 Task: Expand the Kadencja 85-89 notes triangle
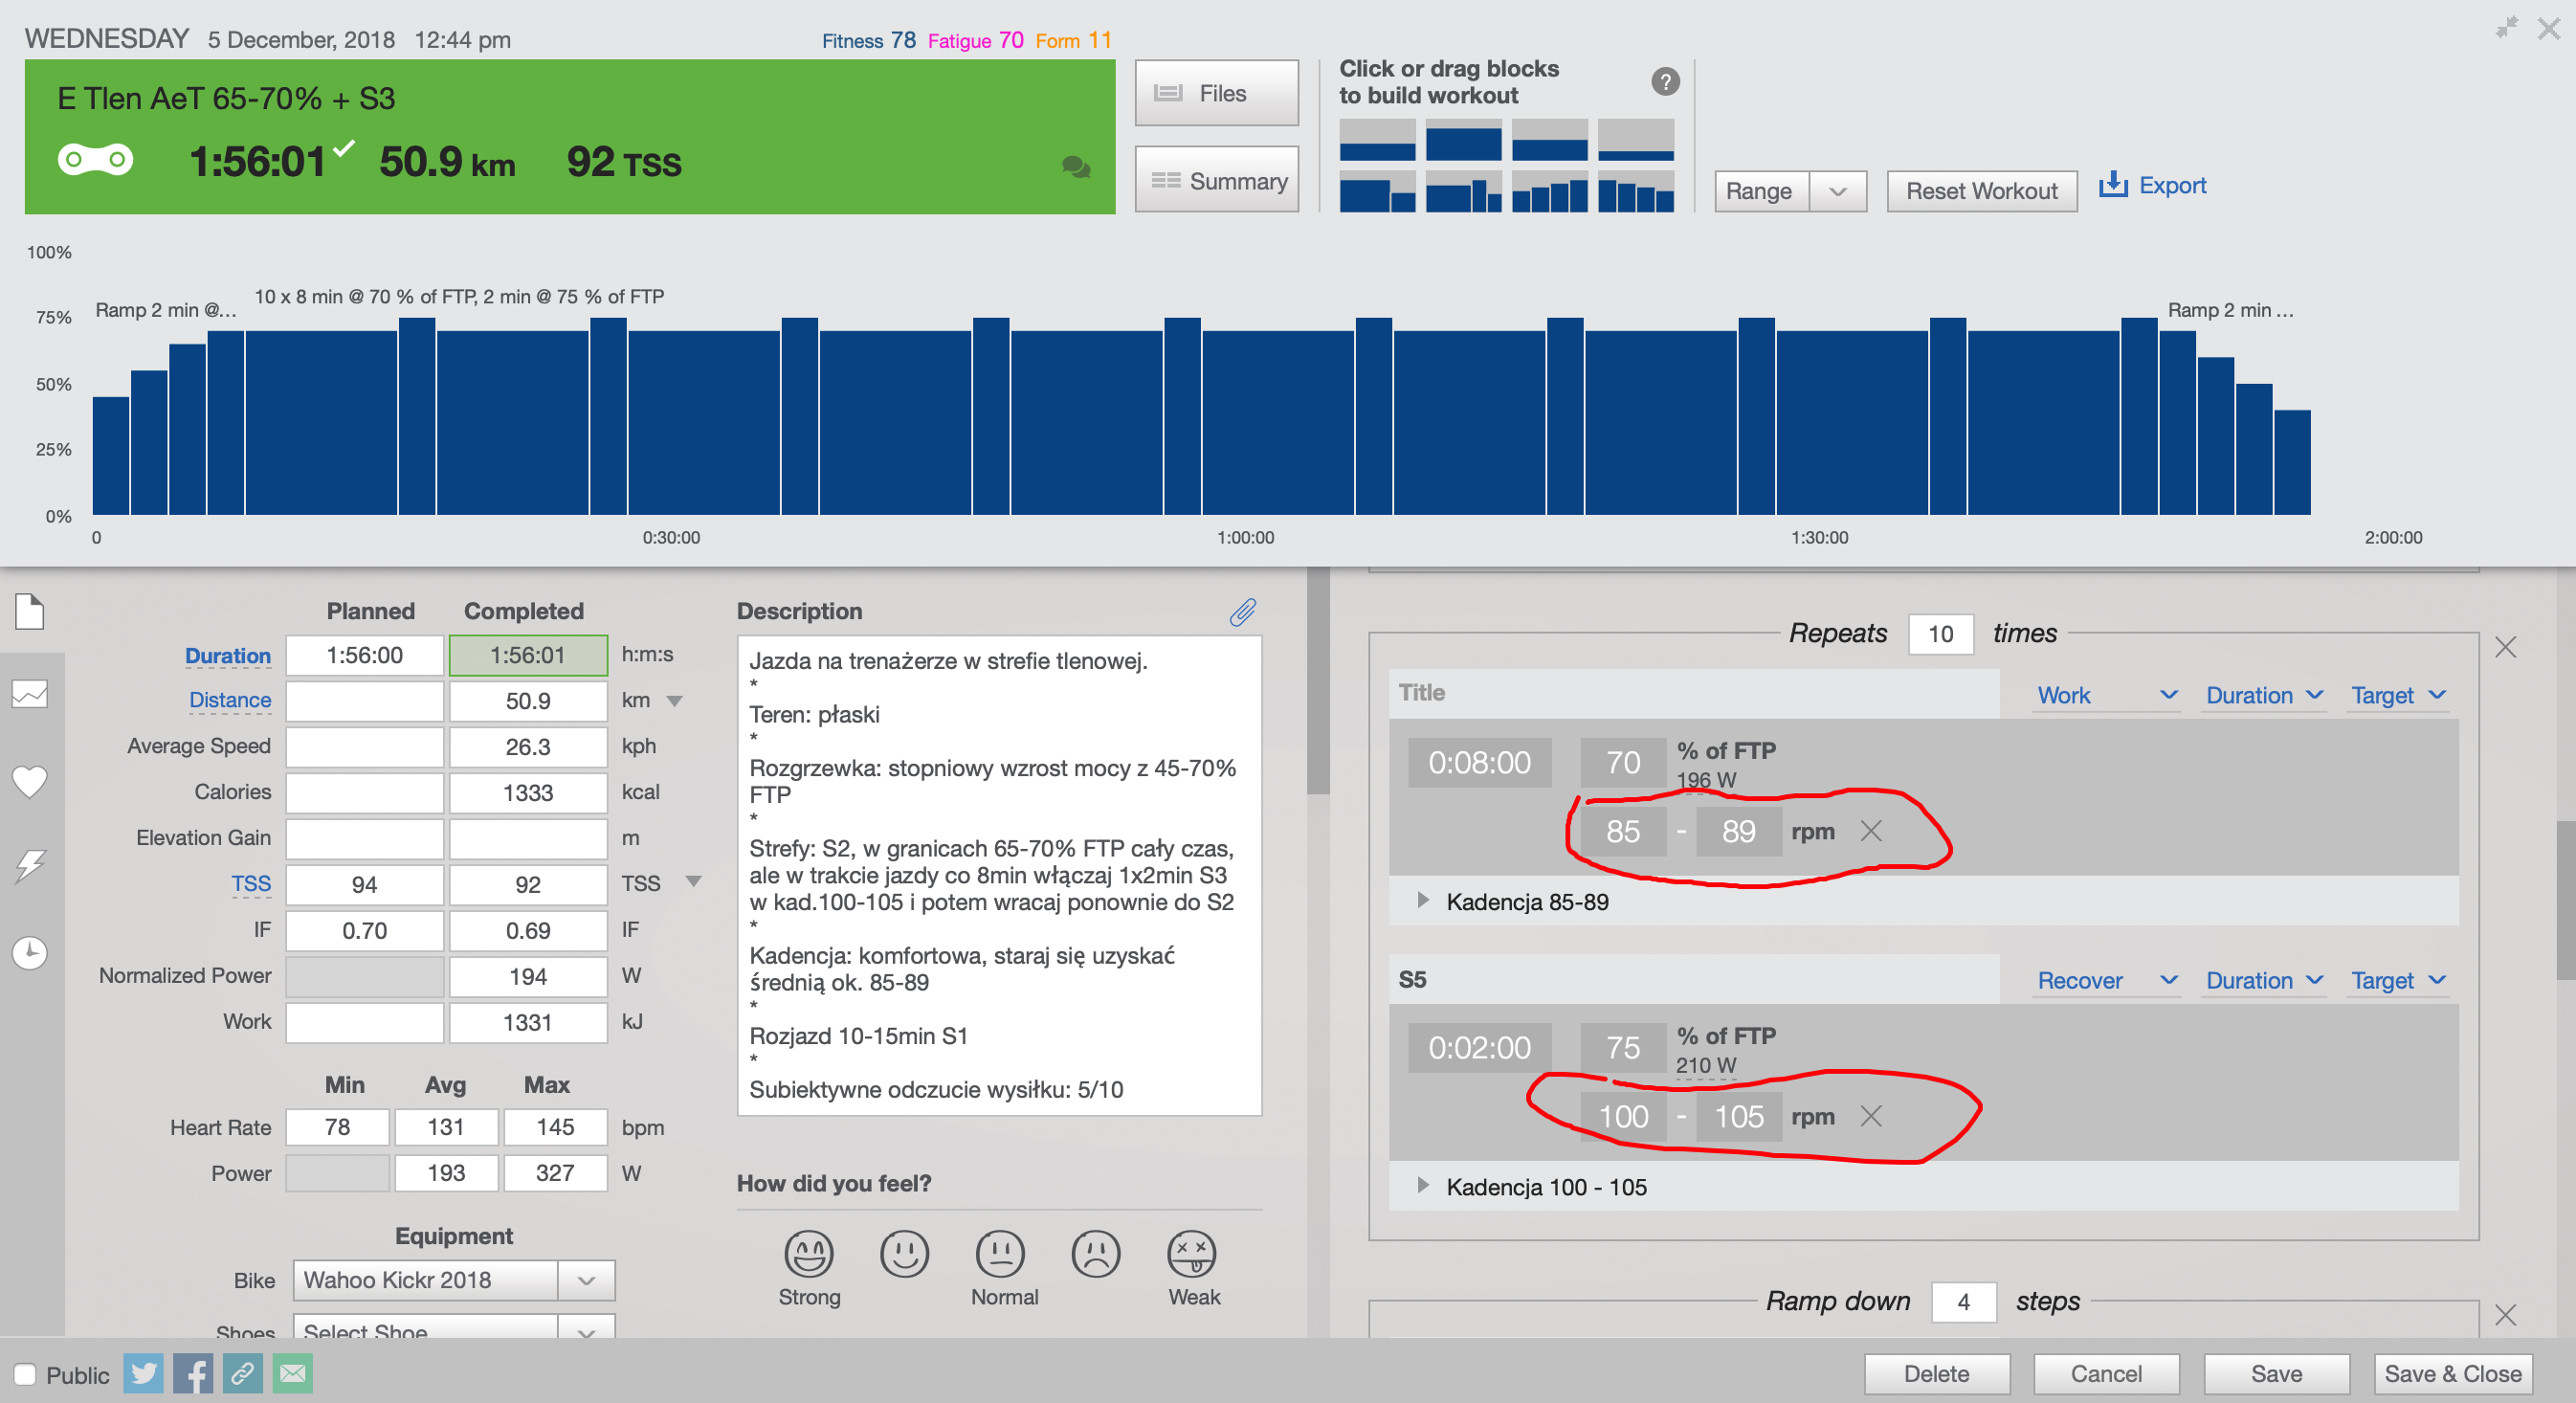point(1423,900)
